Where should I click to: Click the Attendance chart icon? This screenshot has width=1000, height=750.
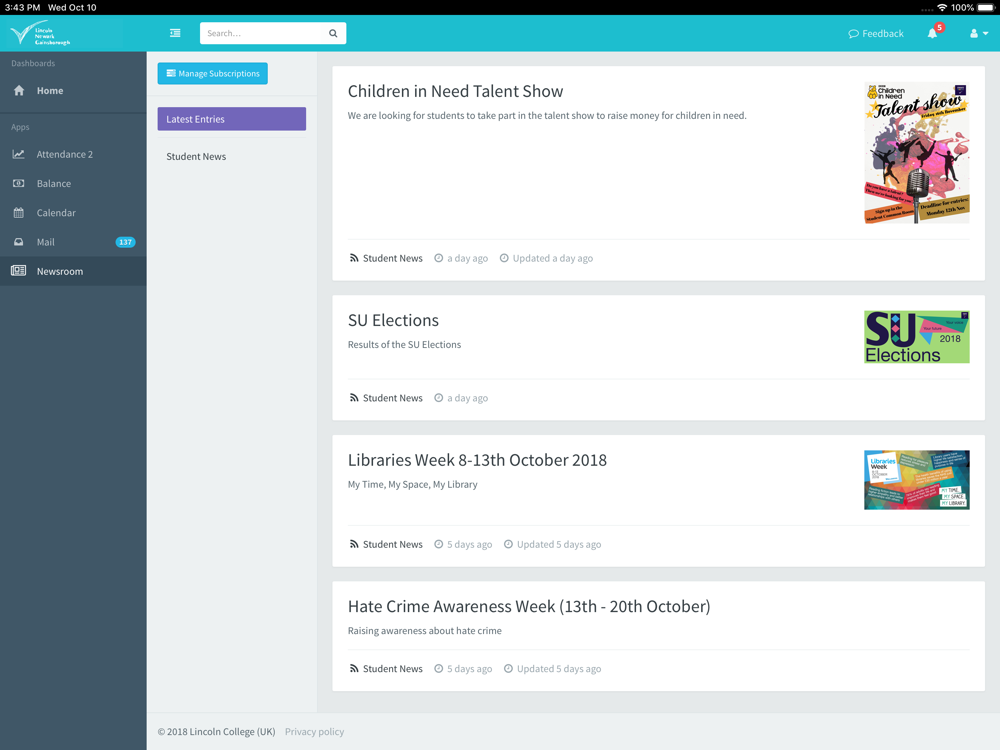(18, 154)
